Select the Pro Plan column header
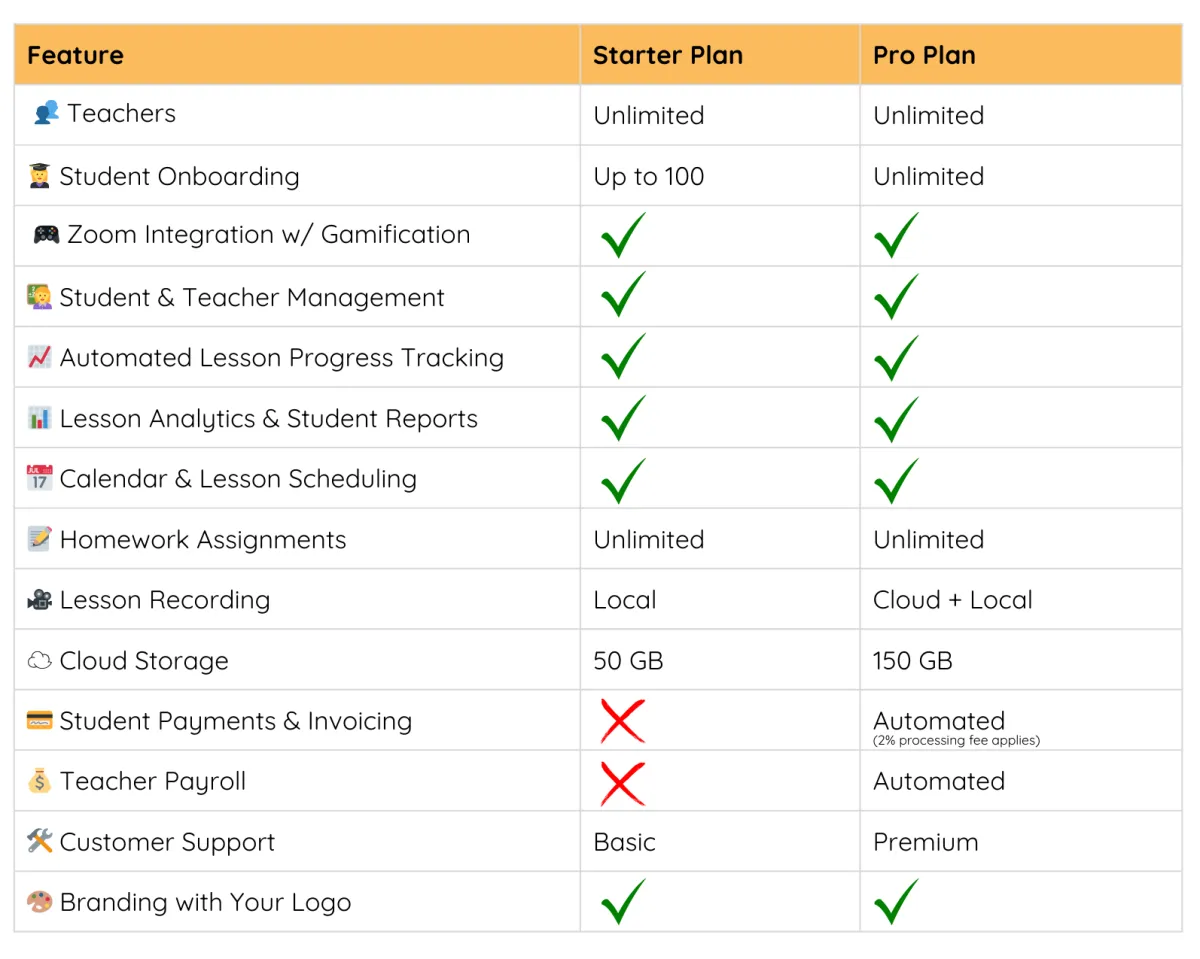The height and width of the screenshot is (959, 1200). (1021, 55)
